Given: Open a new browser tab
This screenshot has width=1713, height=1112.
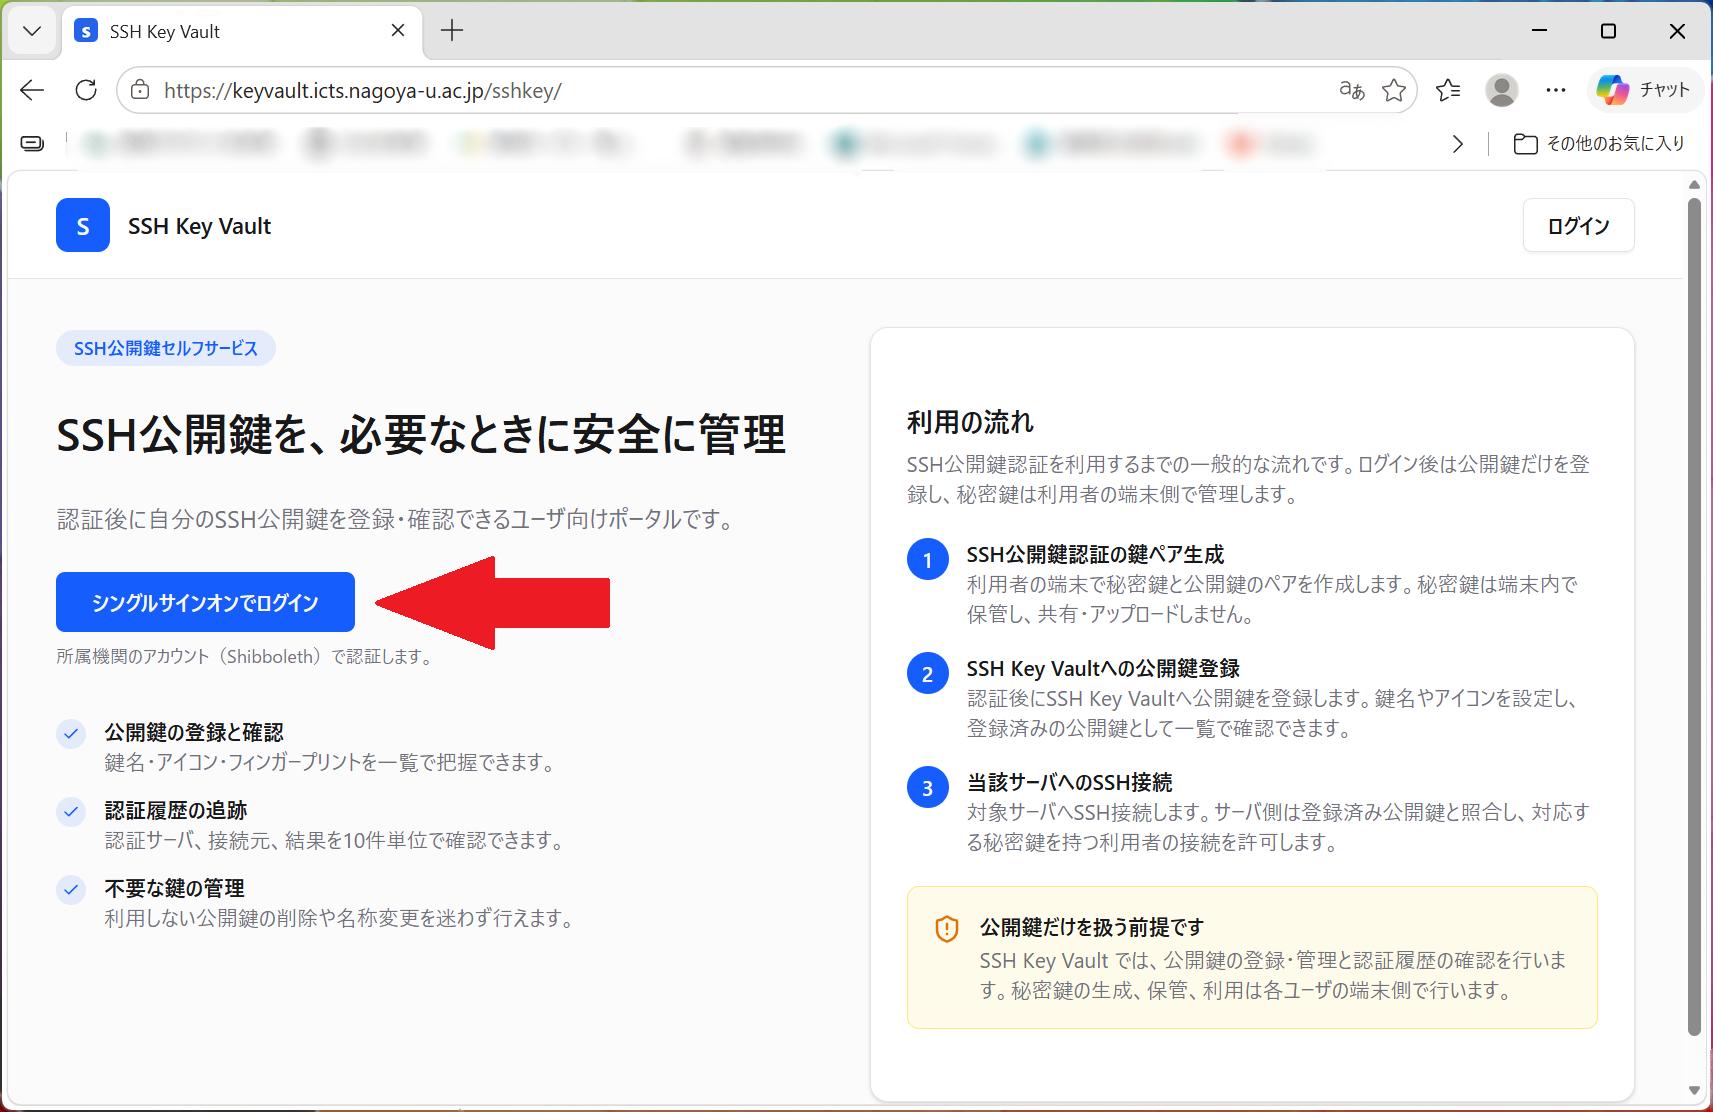Looking at the screenshot, I should 452,31.
